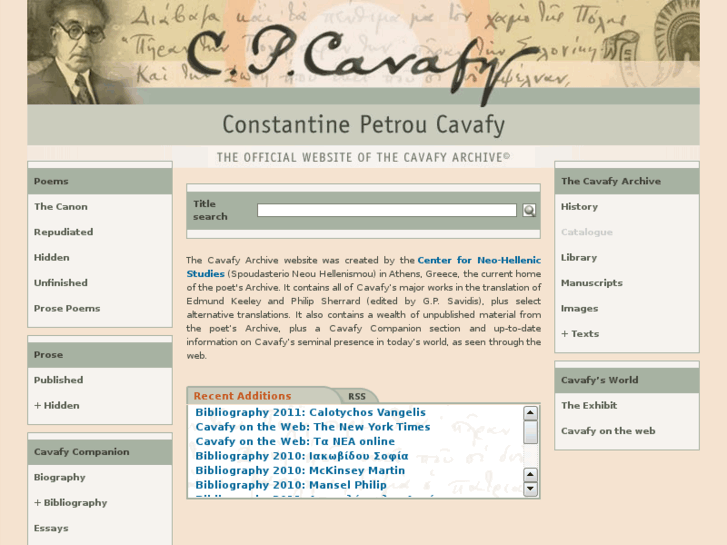The height and width of the screenshot is (545, 727).
Task: Expand the + Hidden prose item
Action: pyautogui.click(x=57, y=405)
